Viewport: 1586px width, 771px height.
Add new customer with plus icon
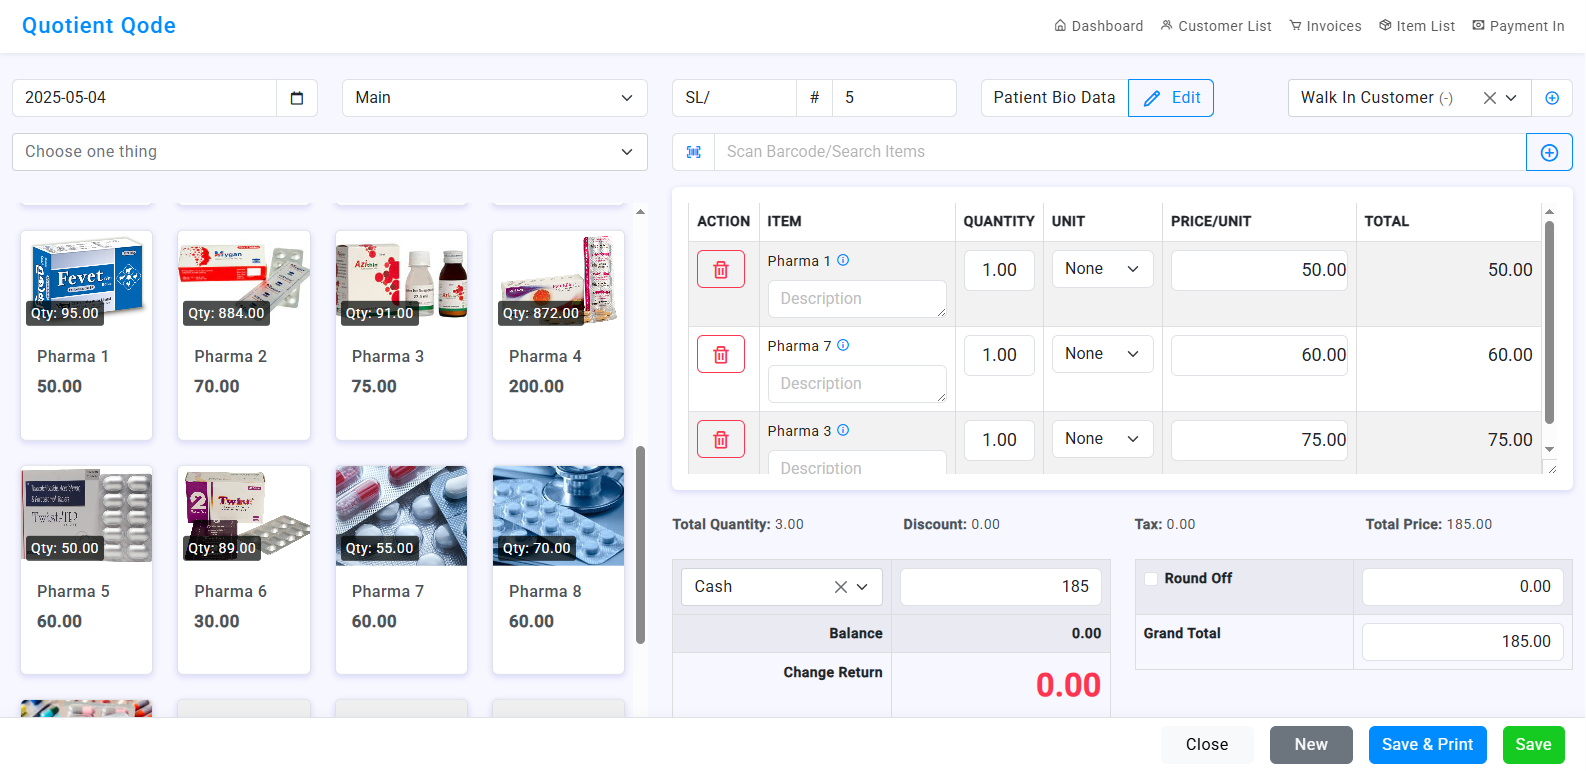click(x=1552, y=98)
